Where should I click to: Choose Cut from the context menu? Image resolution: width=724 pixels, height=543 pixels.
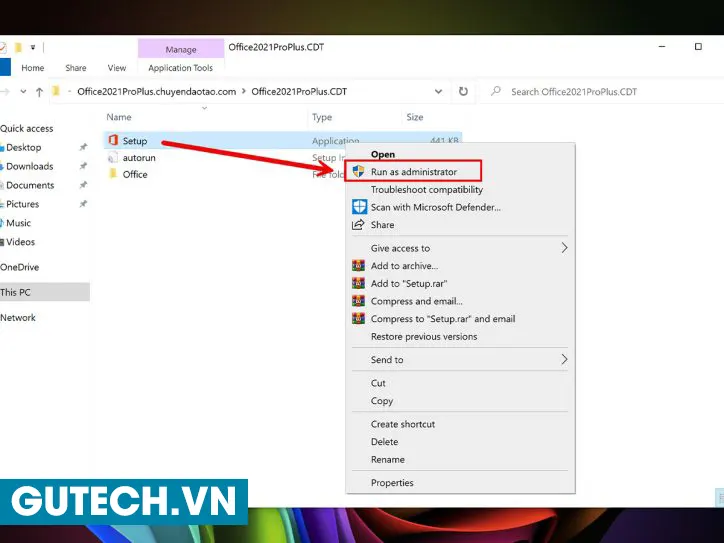pyautogui.click(x=378, y=383)
